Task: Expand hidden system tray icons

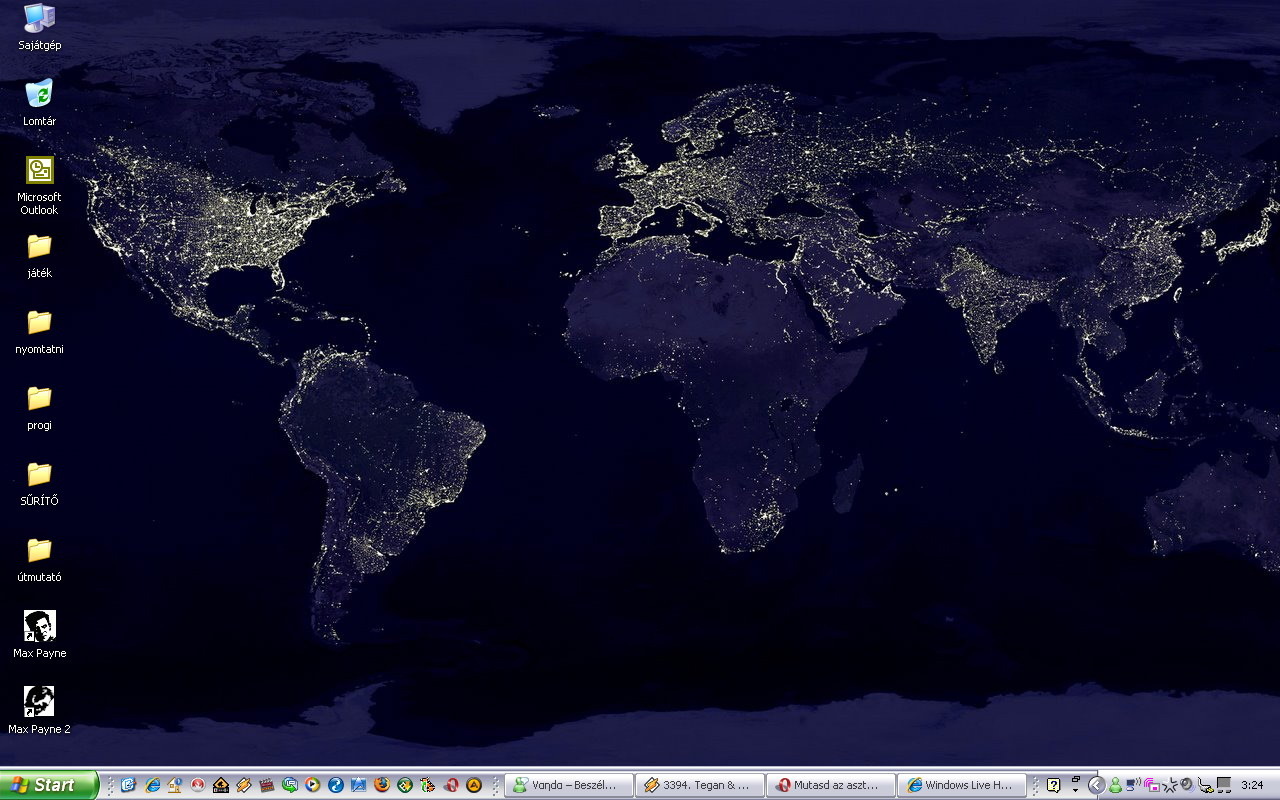Action: coord(1097,785)
